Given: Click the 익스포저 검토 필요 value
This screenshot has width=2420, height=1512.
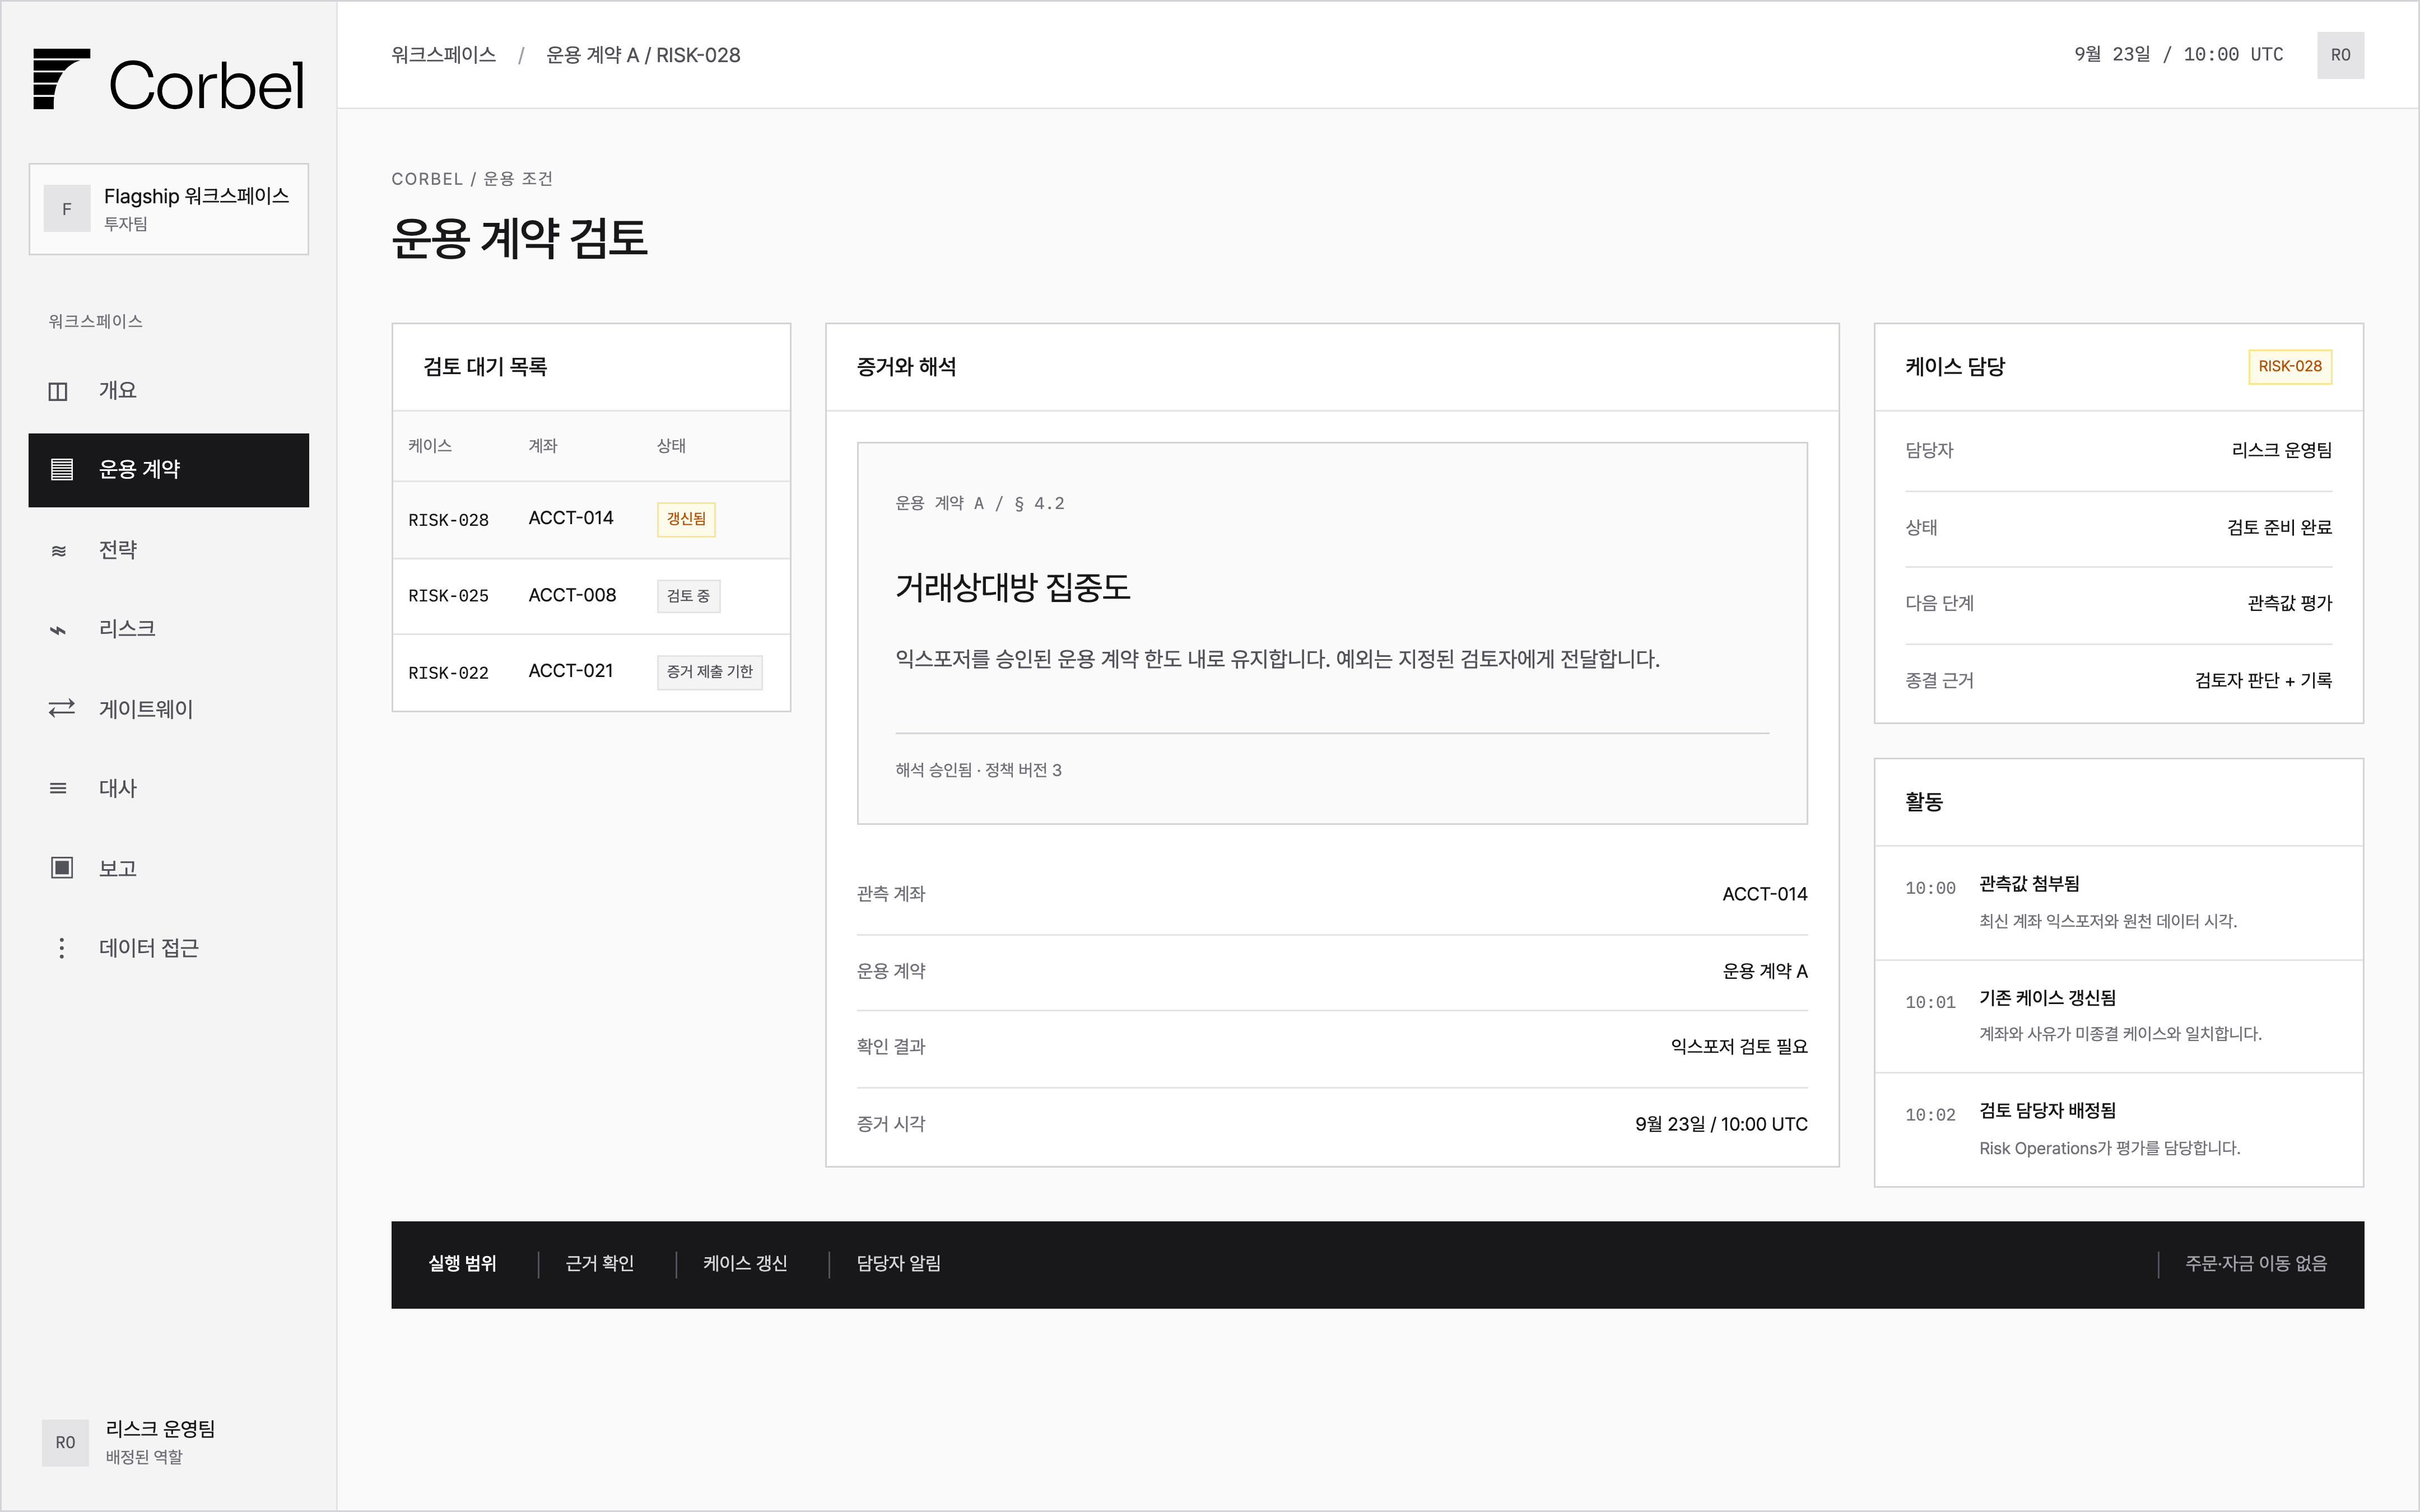Looking at the screenshot, I should pos(1739,1047).
